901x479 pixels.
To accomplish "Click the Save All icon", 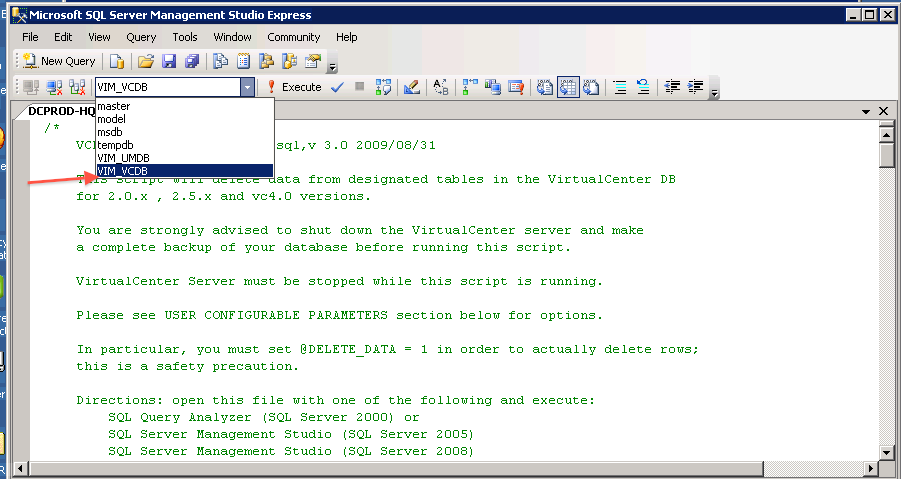I will [191, 61].
